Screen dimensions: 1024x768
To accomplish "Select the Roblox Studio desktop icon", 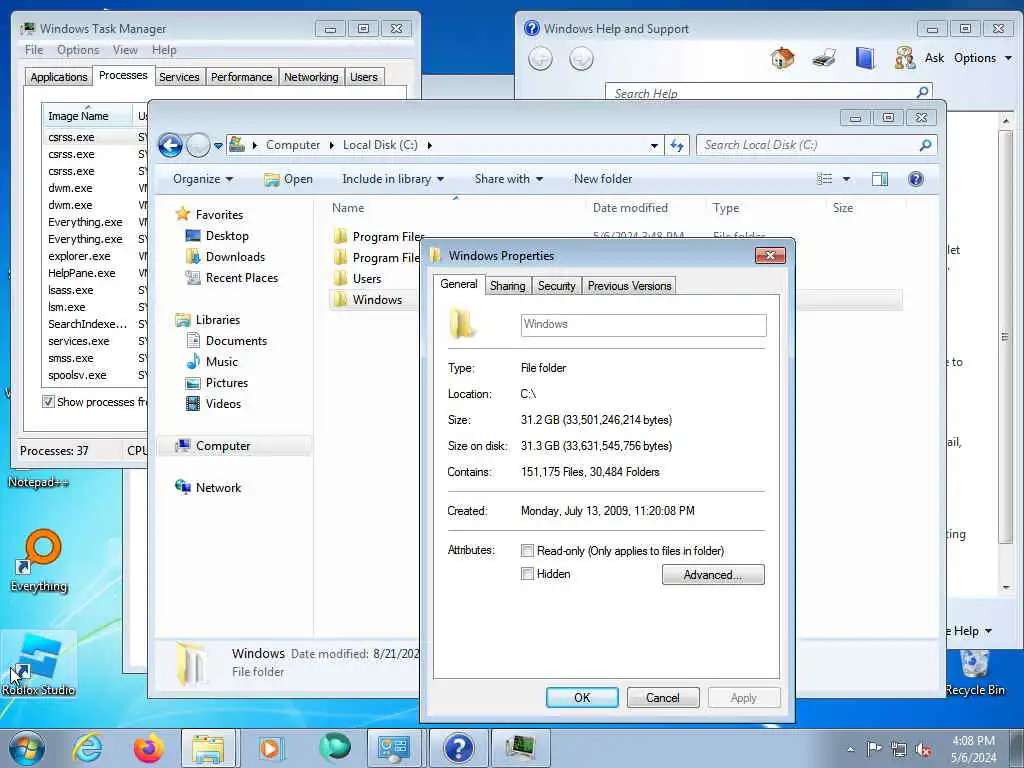I will pyautogui.click(x=38, y=664).
